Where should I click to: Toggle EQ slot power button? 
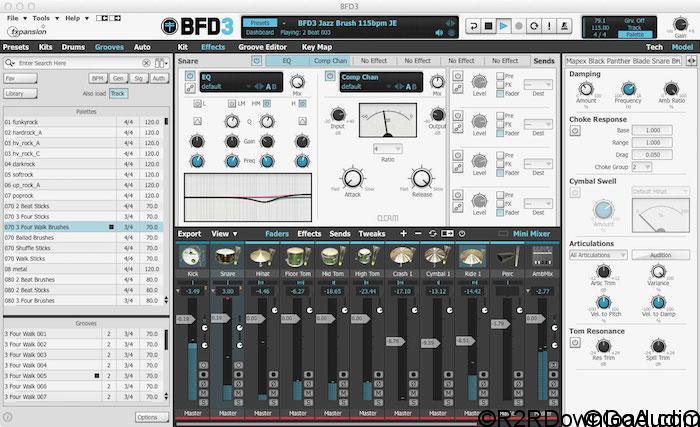(x=190, y=76)
